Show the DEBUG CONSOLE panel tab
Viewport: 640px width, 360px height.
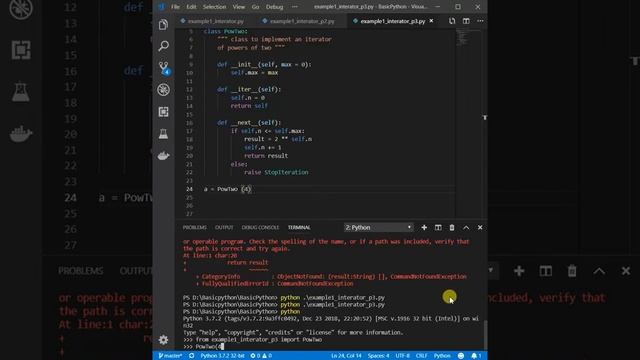tap(260, 227)
